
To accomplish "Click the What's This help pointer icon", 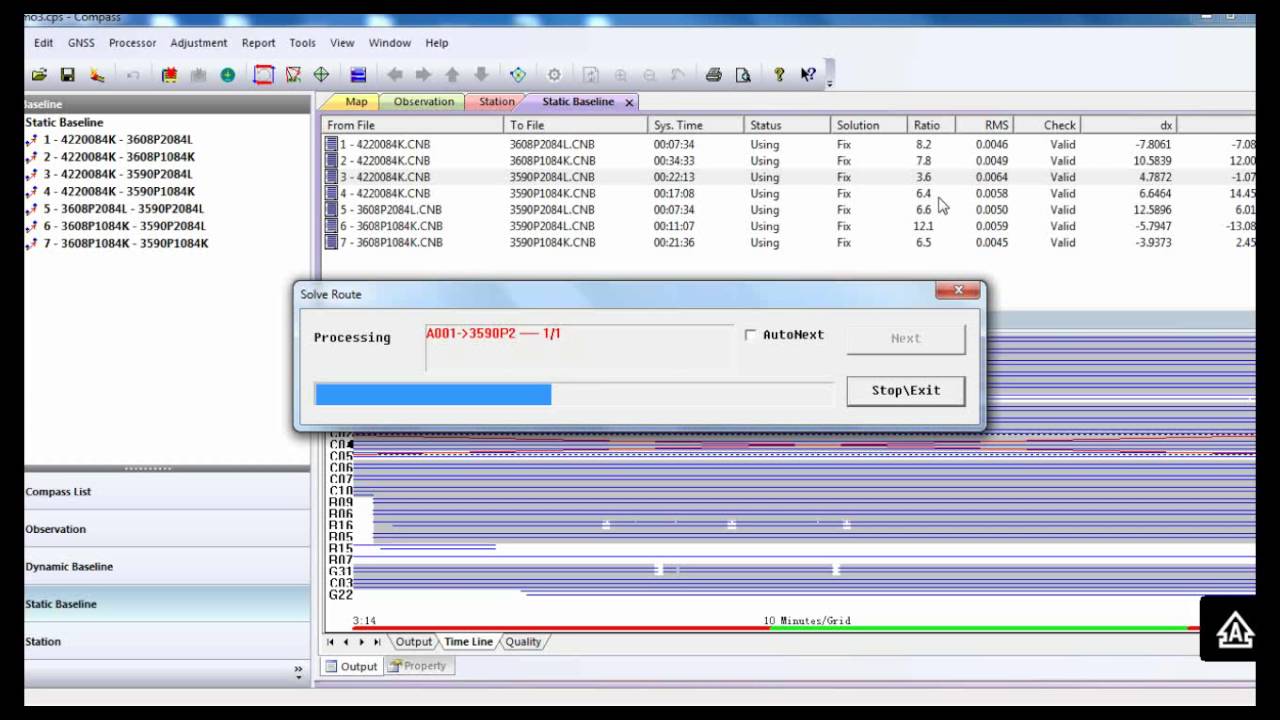I will click(x=808, y=75).
